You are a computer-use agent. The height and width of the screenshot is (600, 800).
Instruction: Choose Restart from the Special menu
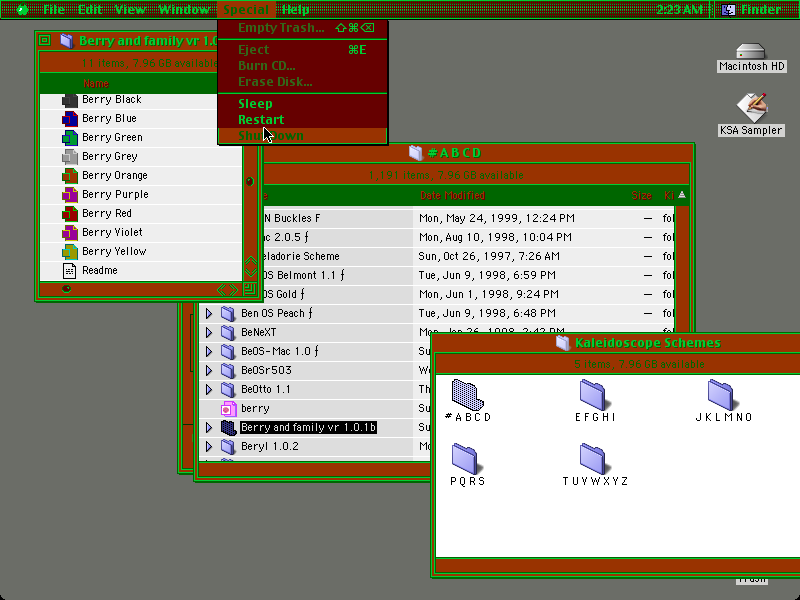(x=303, y=120)
